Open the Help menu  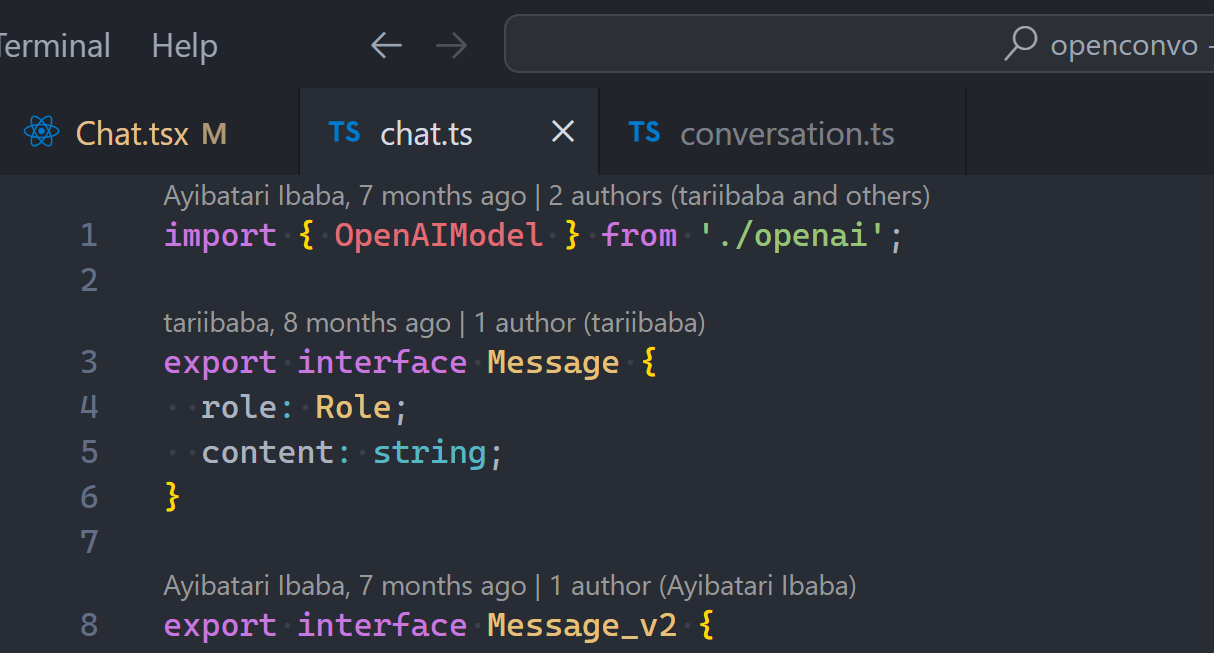pyautogui.click(x=184, y=46)
